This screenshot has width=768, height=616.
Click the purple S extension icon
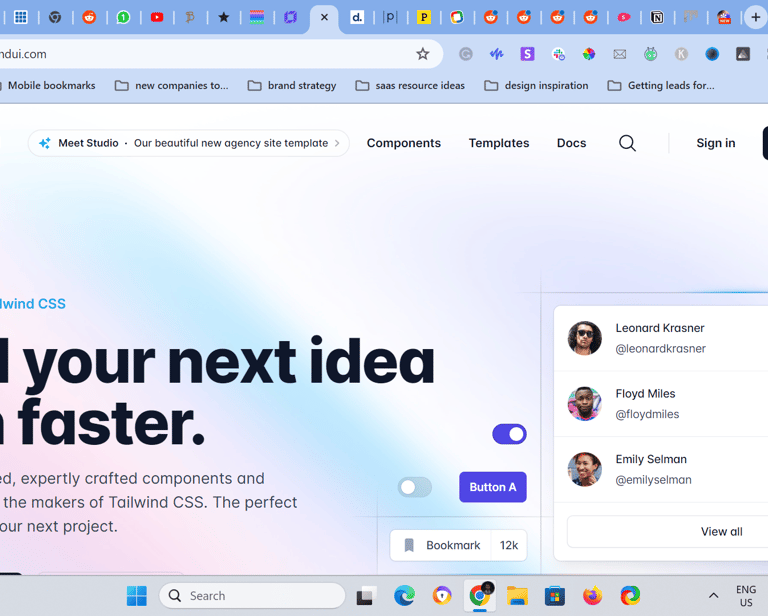[x=527, y=54]
